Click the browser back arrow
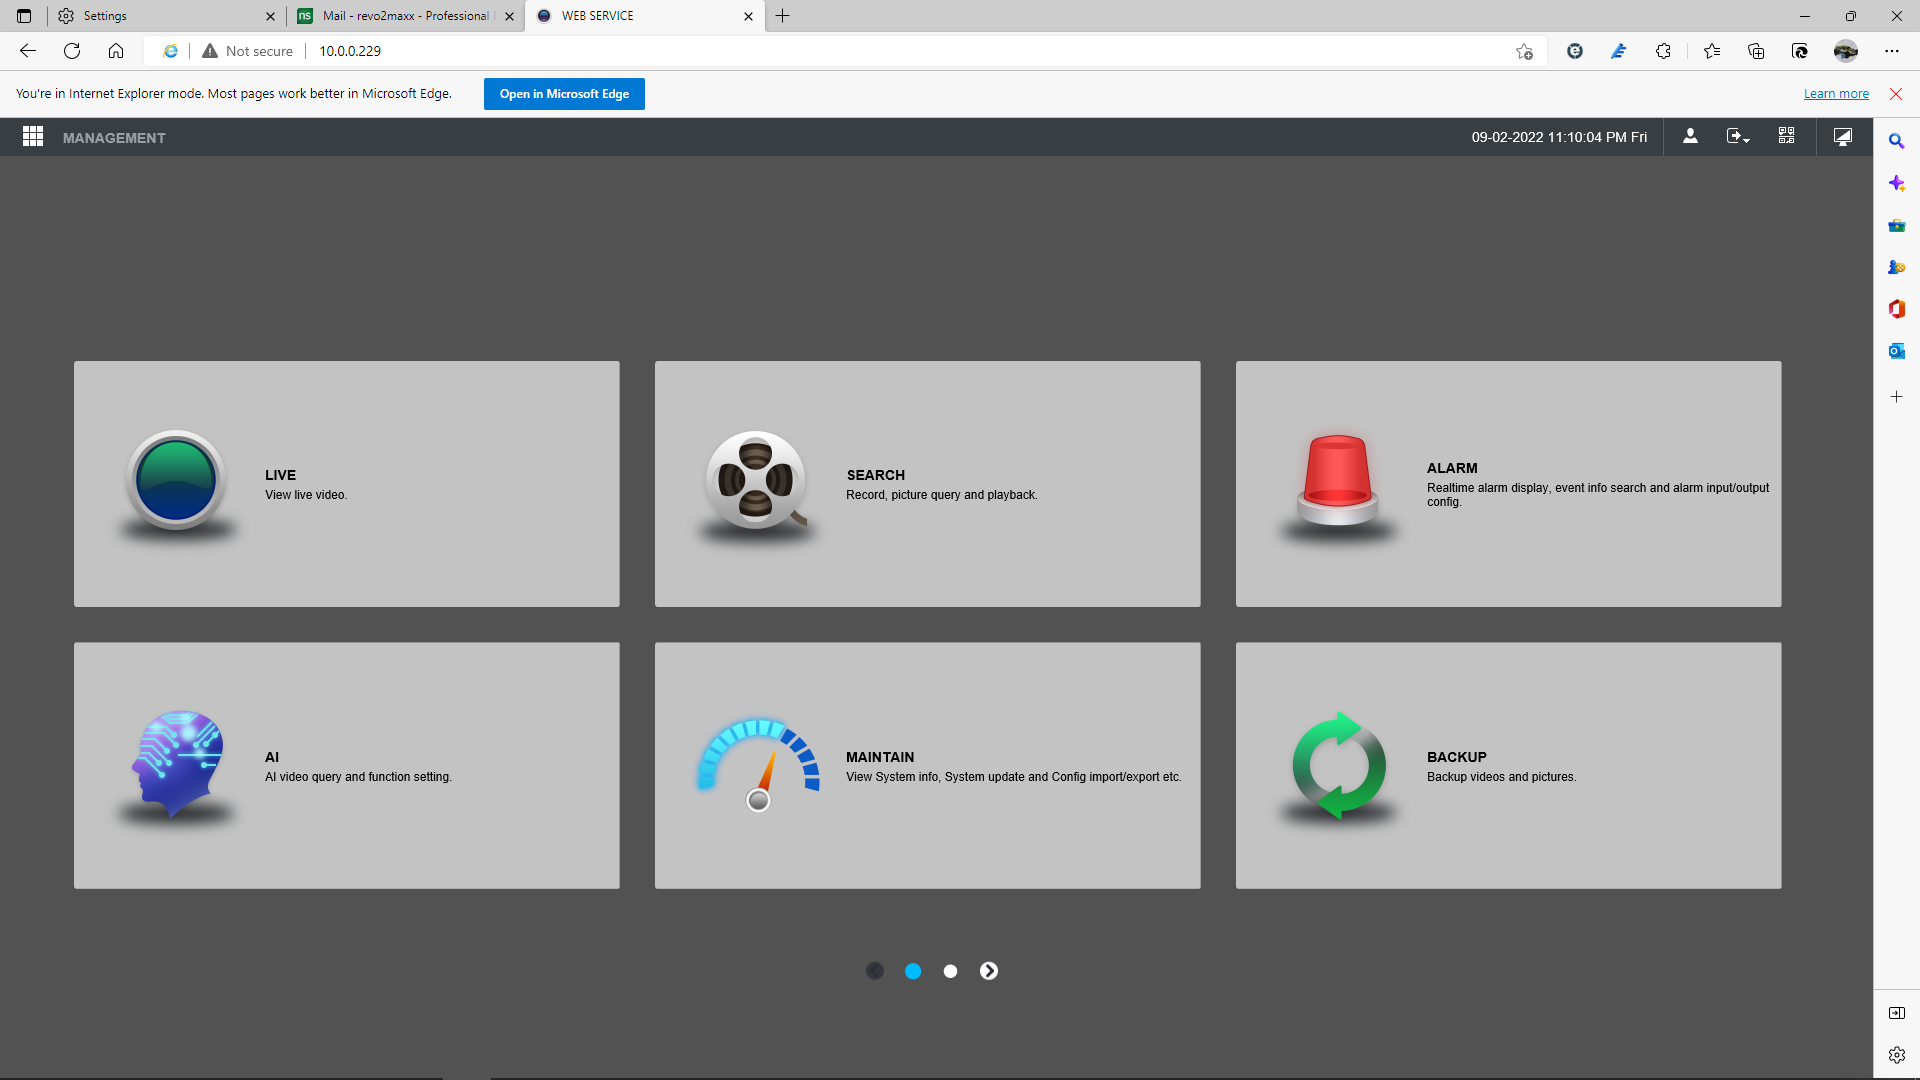The width and height of the screenshot is (1920, 1080). coord(28,51)
